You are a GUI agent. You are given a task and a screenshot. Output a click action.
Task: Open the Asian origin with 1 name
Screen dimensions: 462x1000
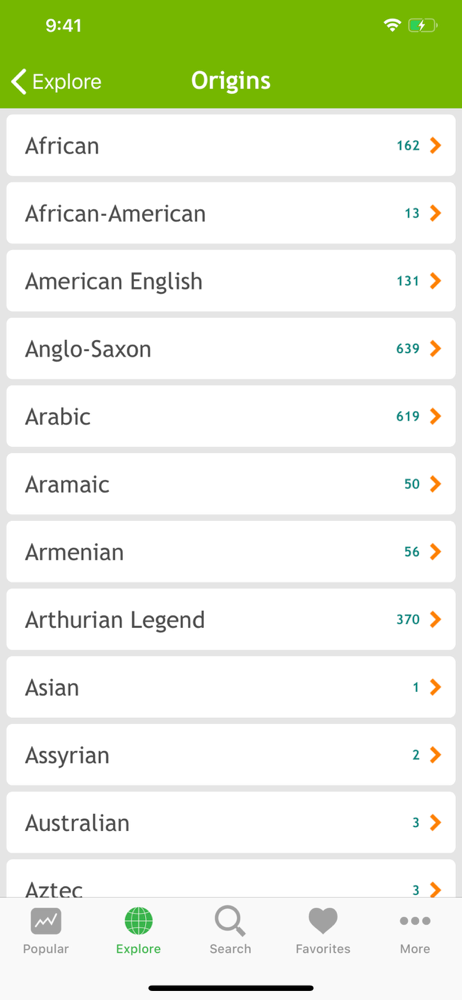click(x=231, y=686)
